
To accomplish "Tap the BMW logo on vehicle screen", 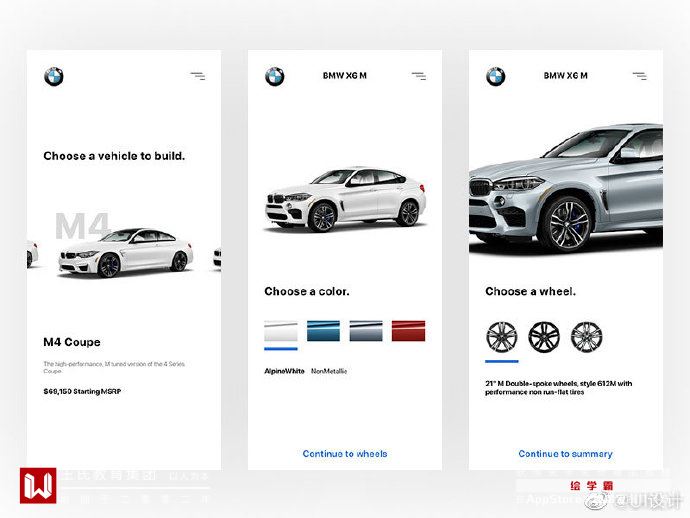I will [54, 77].
